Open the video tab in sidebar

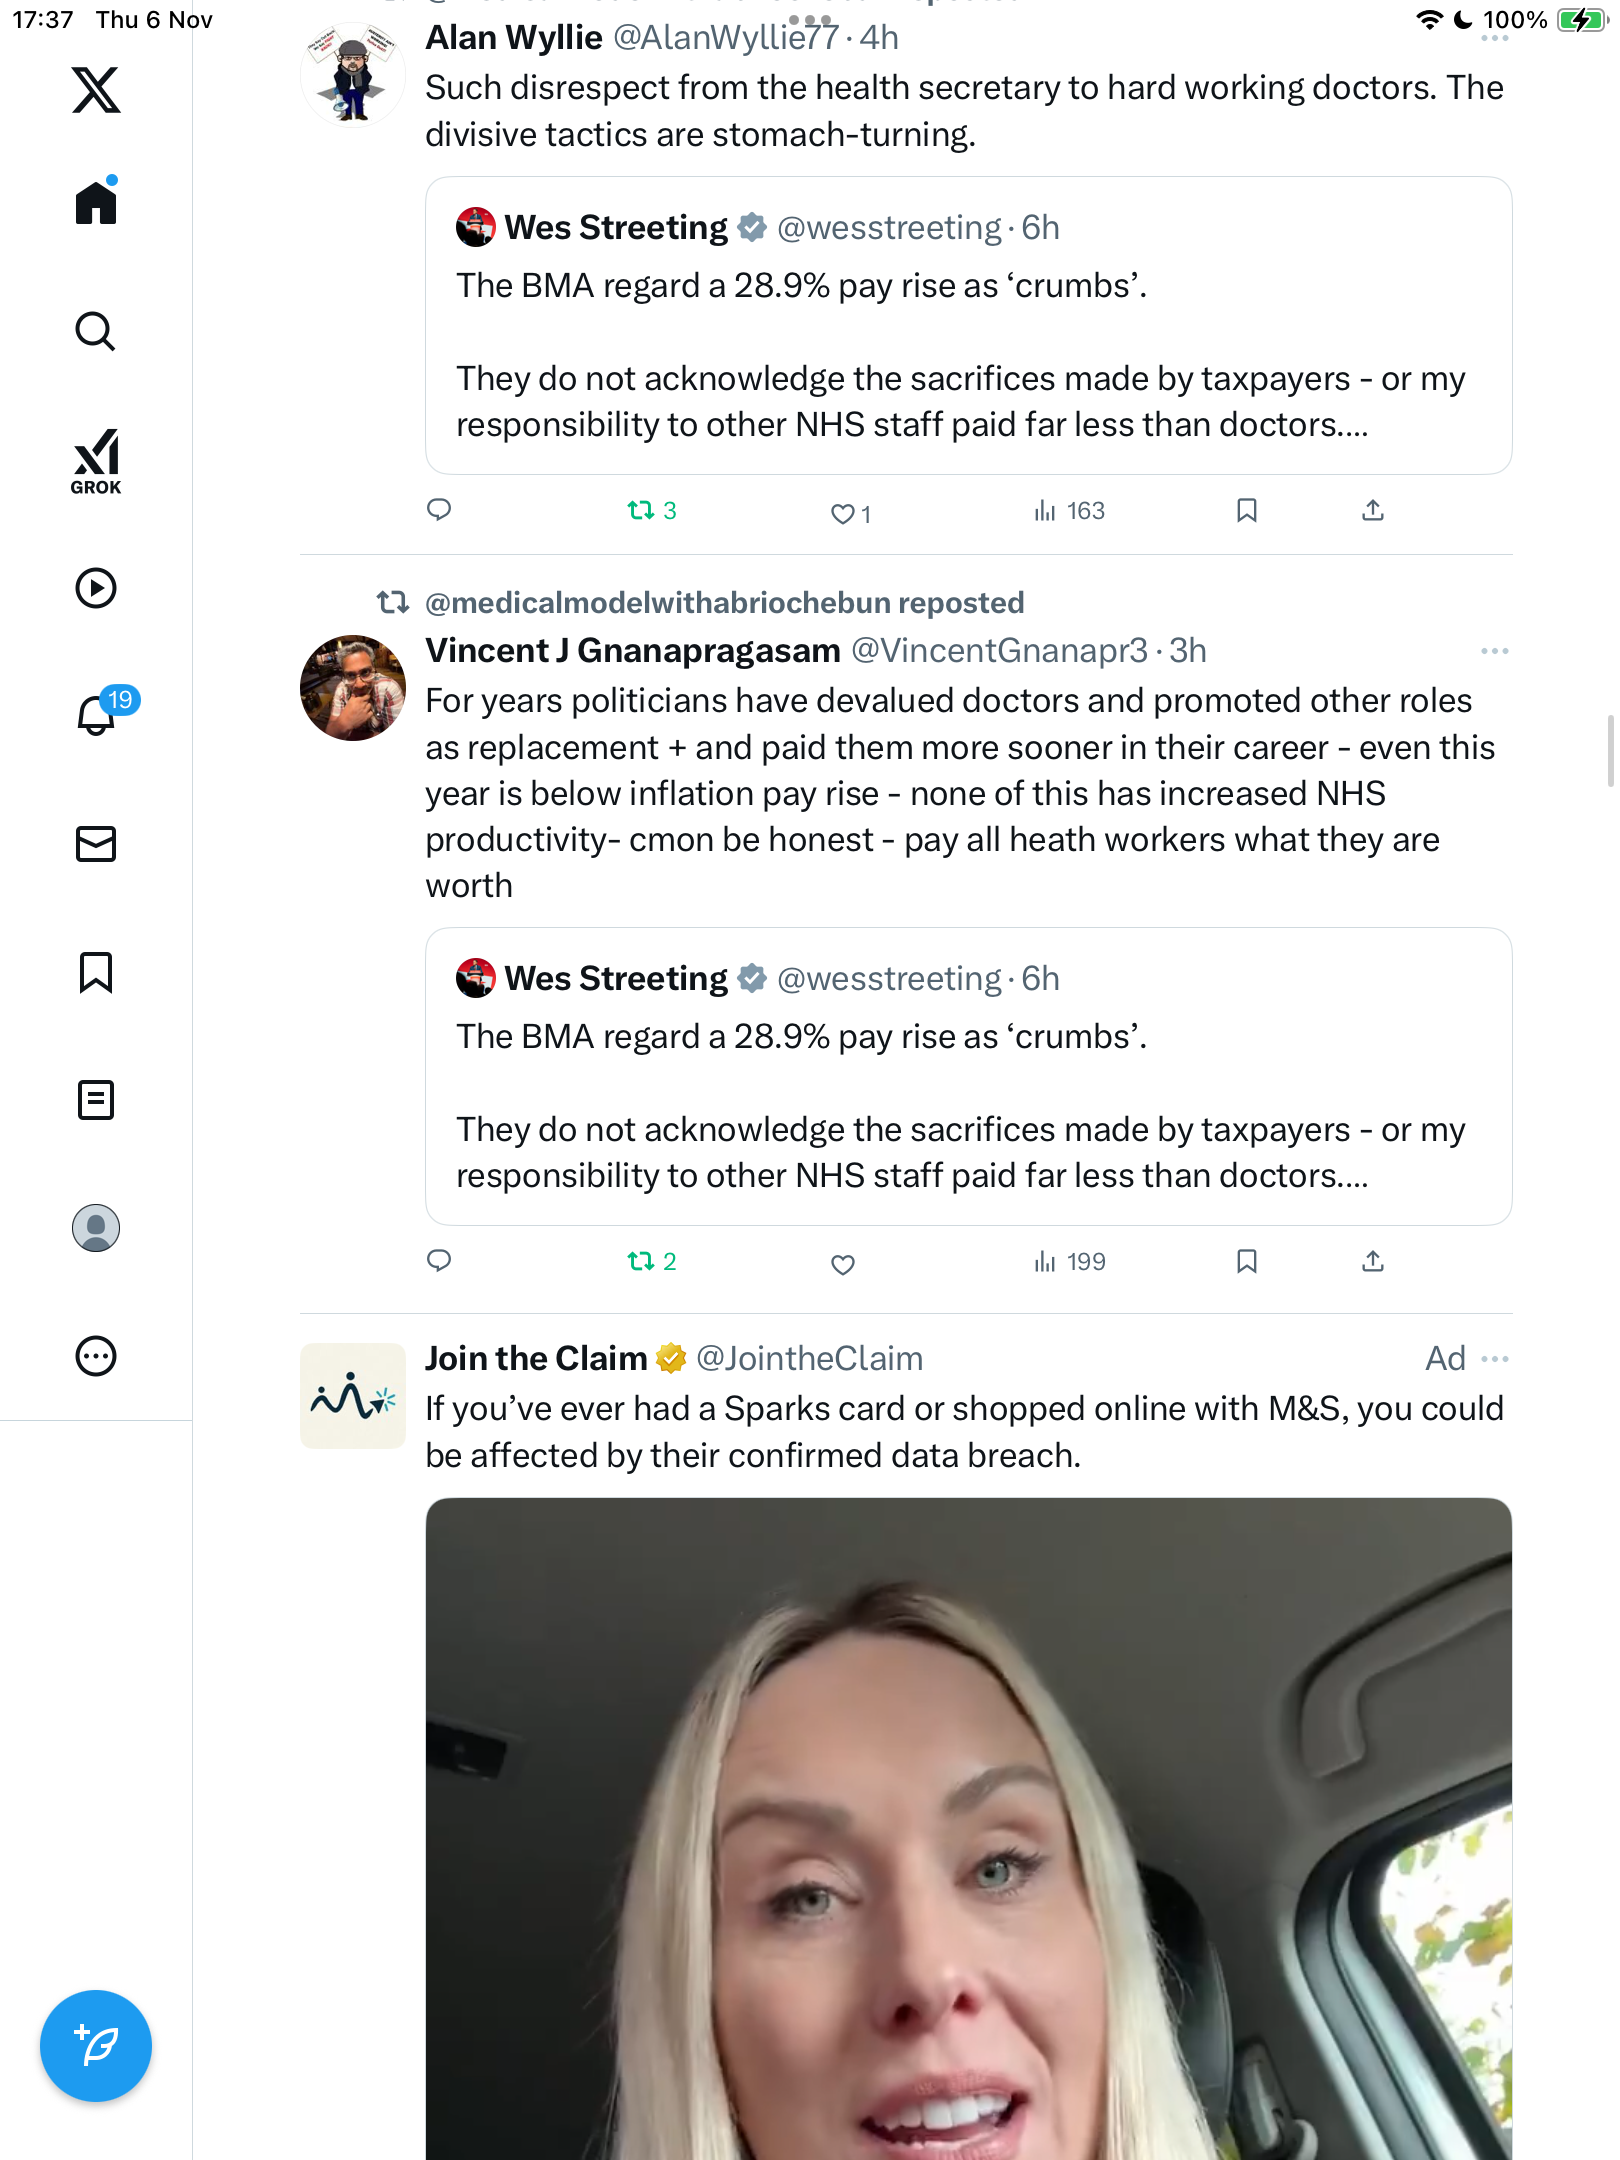point(96,588)
